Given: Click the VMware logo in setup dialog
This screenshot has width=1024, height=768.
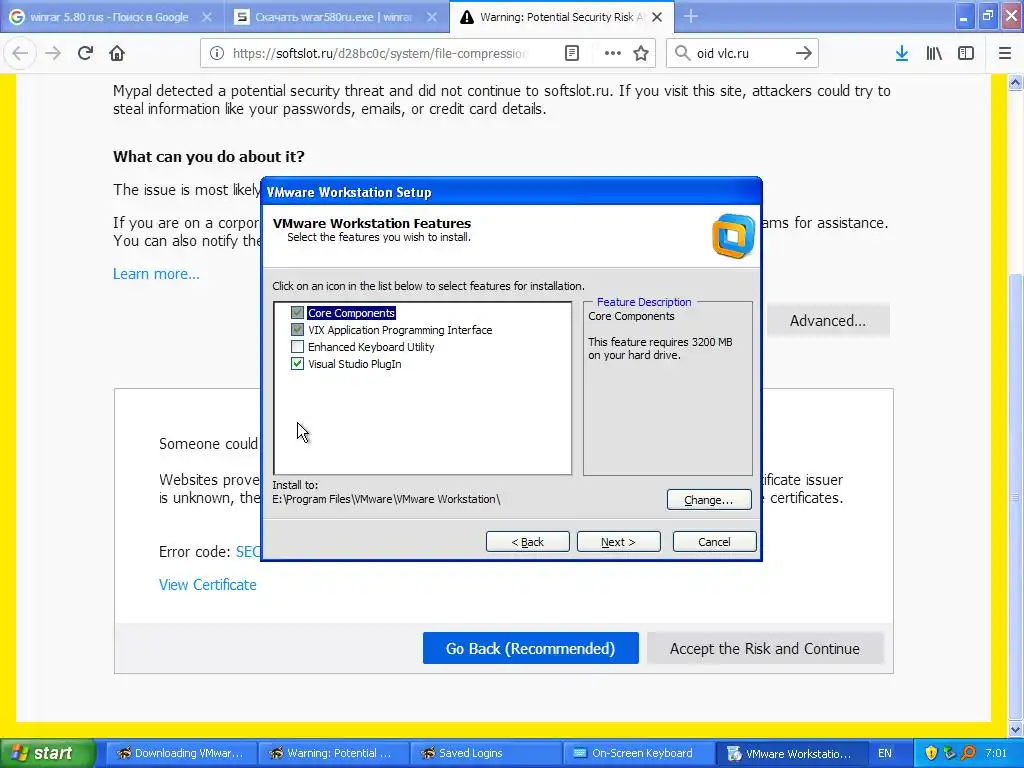Looking at the screenshot, I should tap(733, 236).
